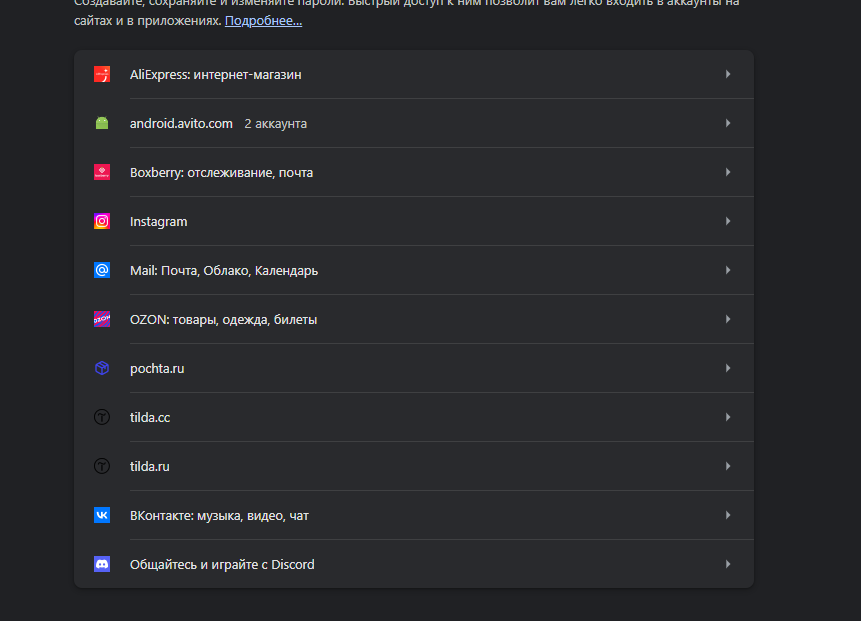Expand the tilda.ru entry arrow

[728, 466]
